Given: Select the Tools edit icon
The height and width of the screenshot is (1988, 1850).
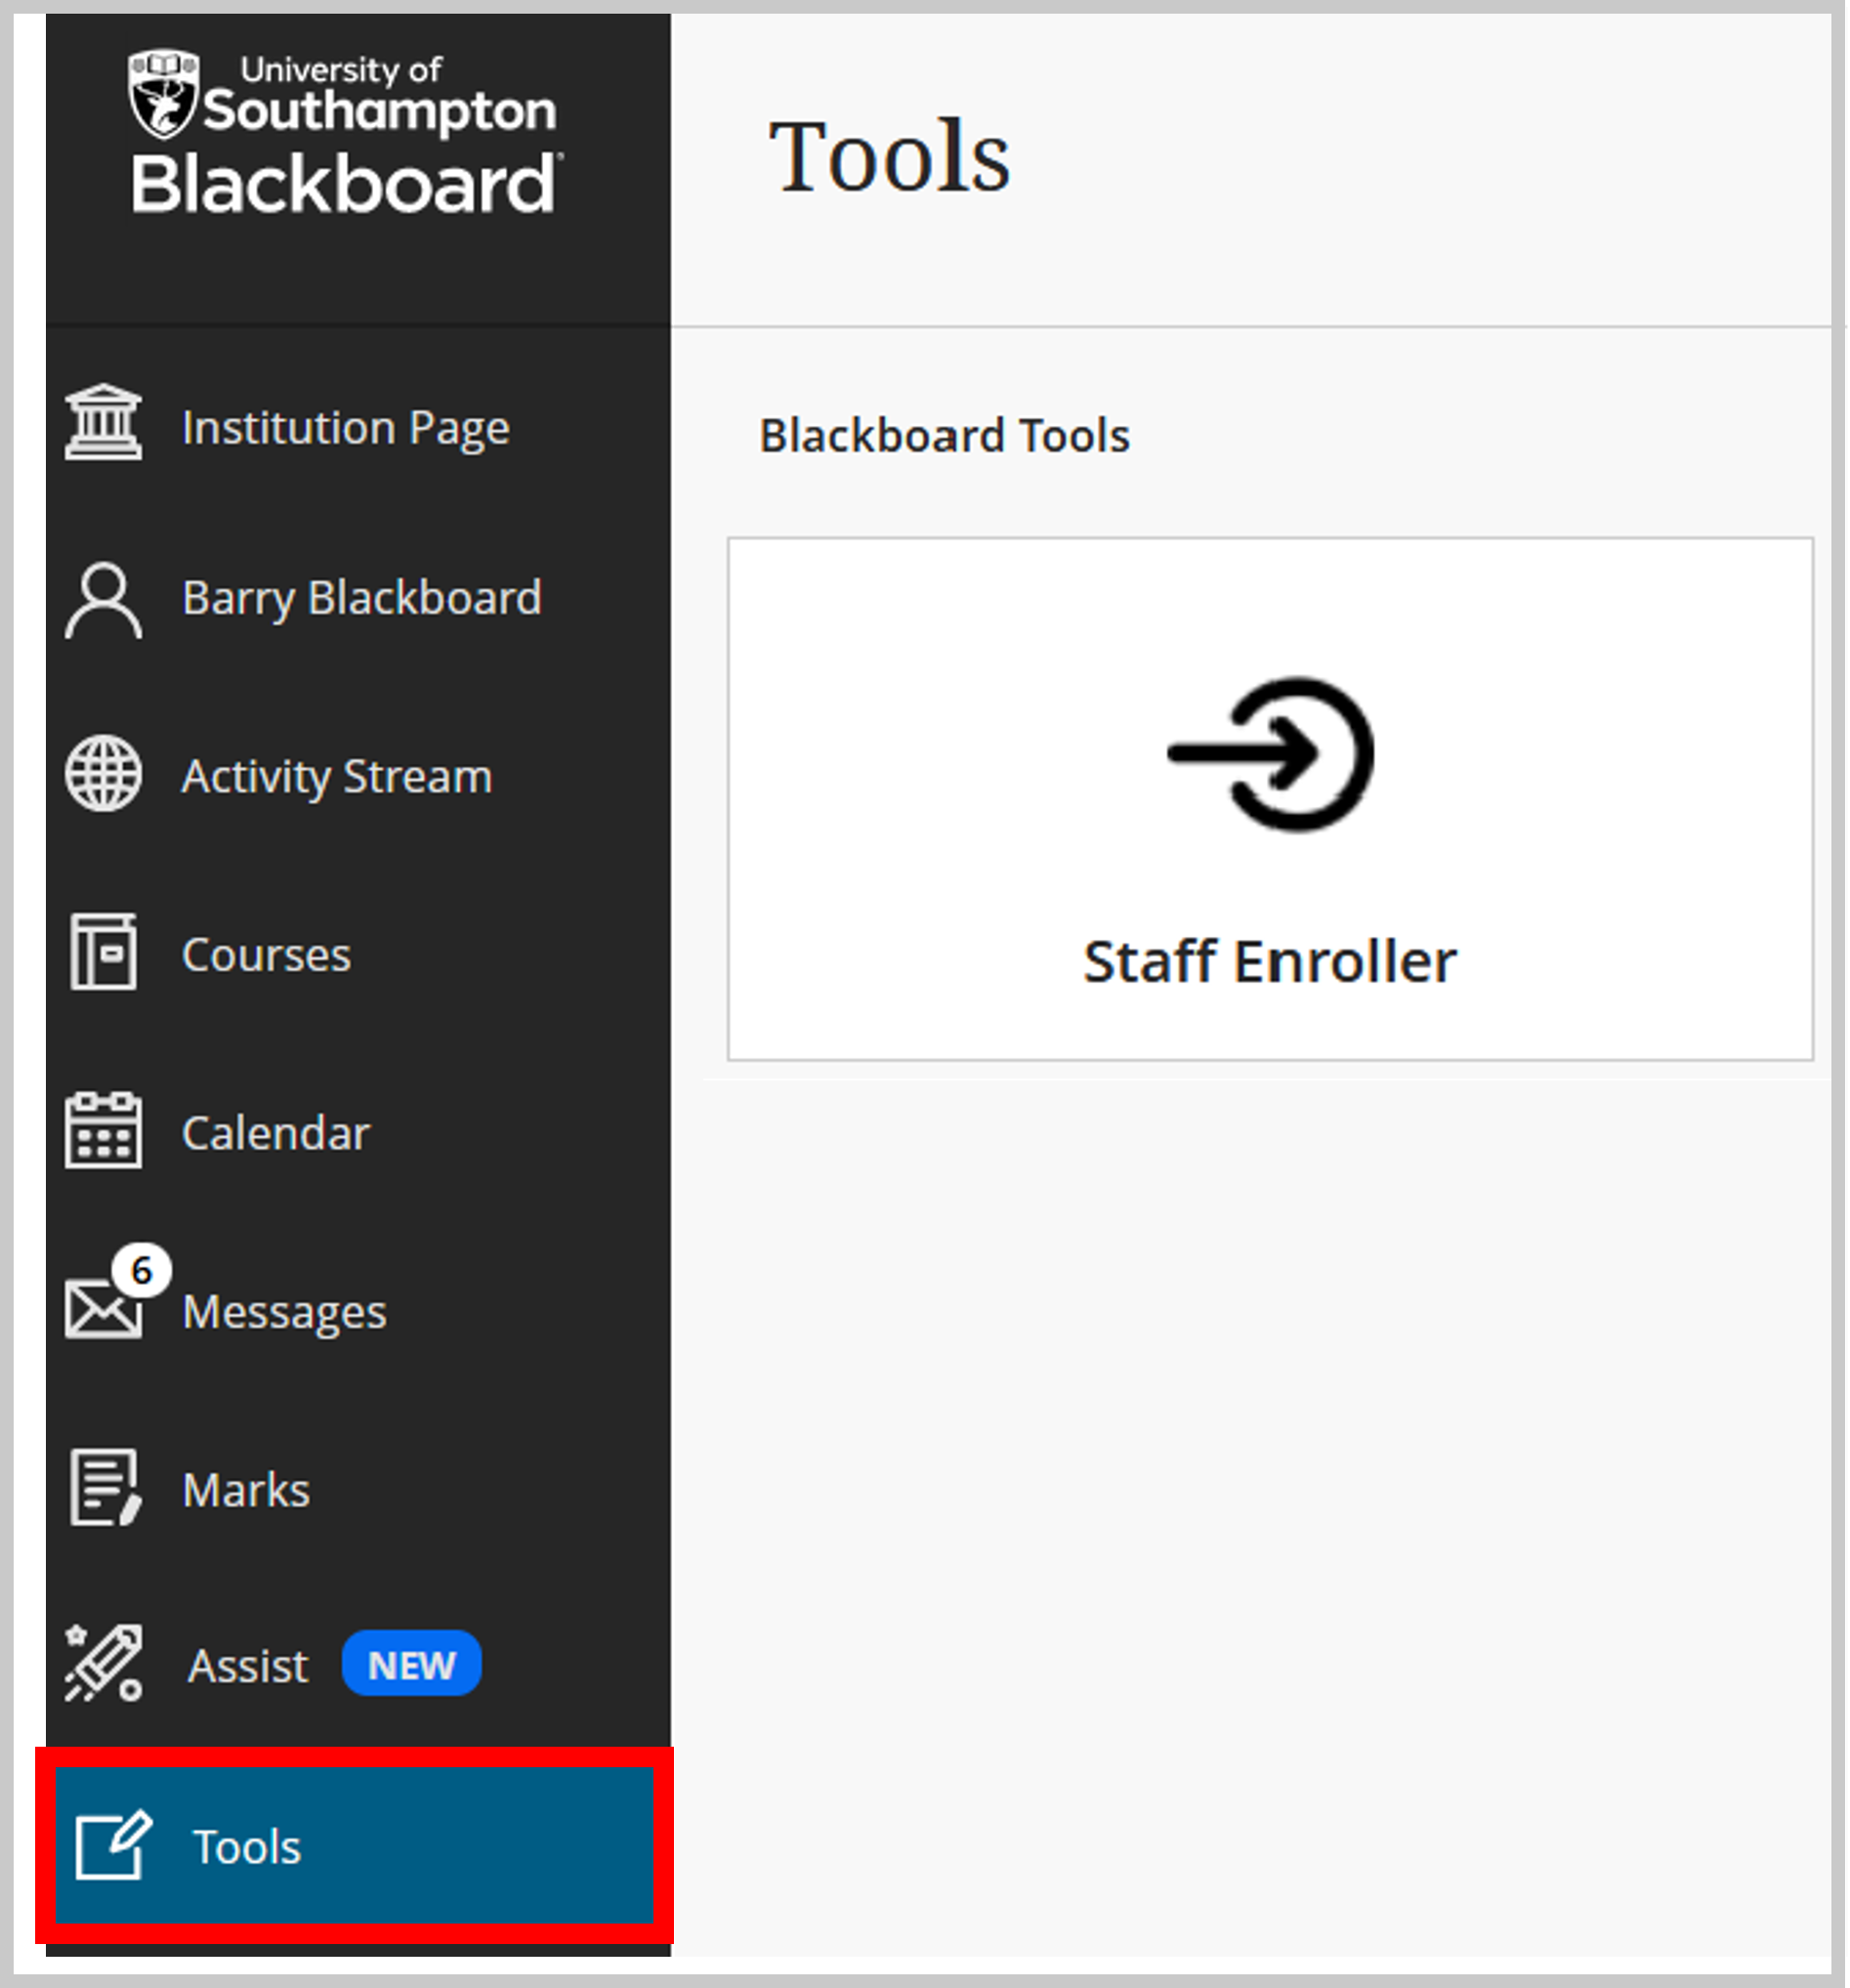Looking at the screenshot, I should pyautogui.click(x=112, y=1845).
